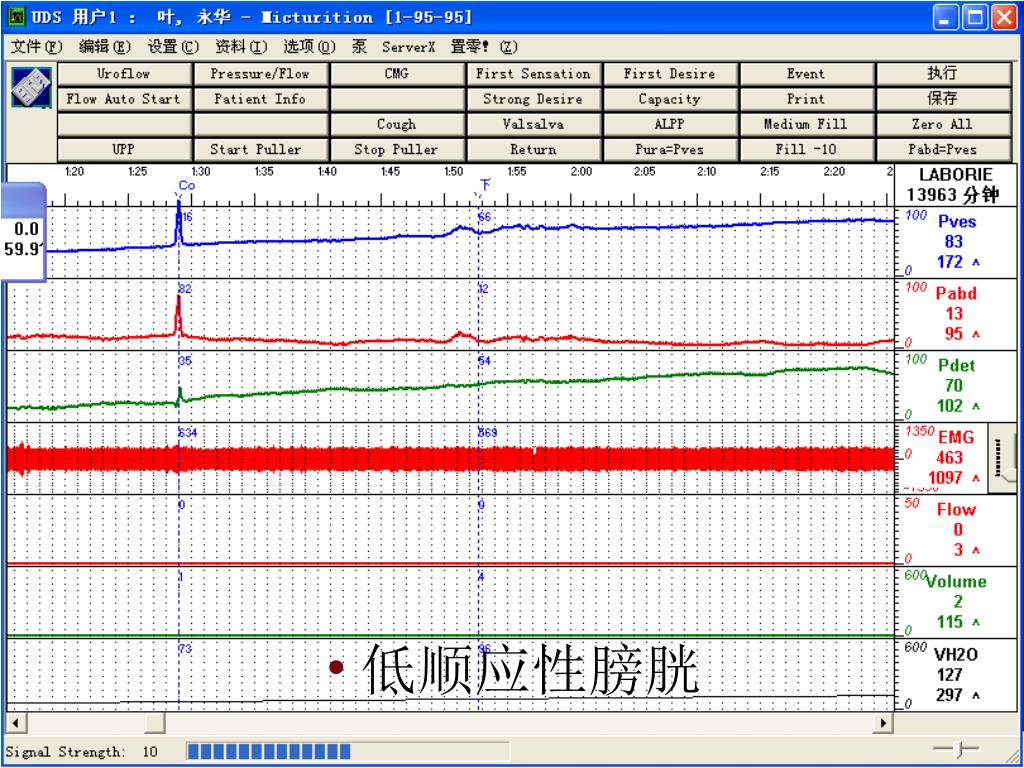Mark the First Desire event

pos(671,74)
